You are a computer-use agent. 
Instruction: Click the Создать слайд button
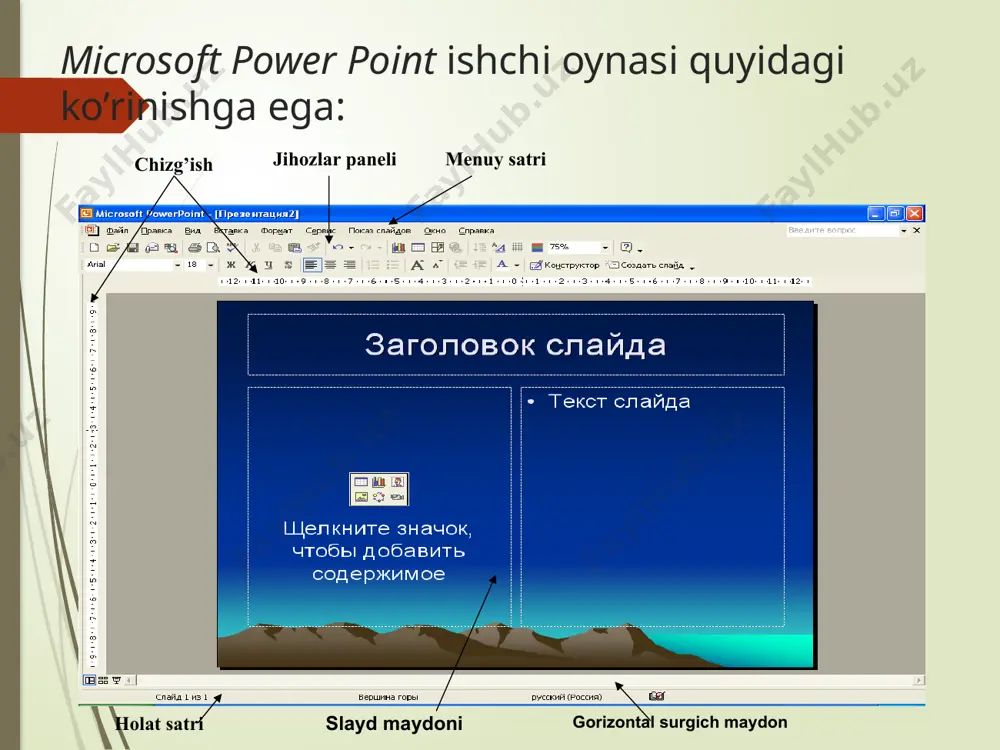(x=645, y=265)
